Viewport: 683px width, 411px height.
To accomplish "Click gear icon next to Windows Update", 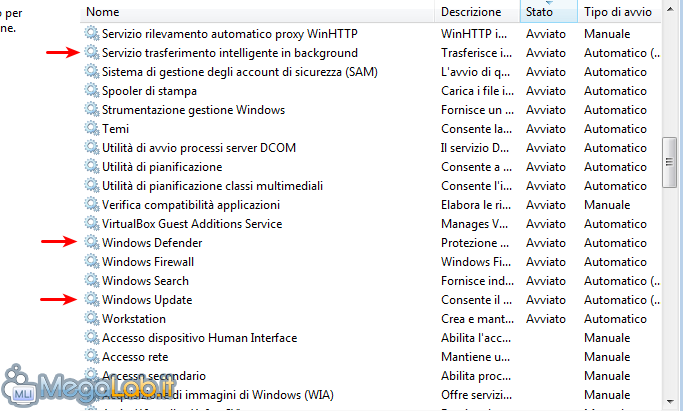I will [x=92, y=300].
